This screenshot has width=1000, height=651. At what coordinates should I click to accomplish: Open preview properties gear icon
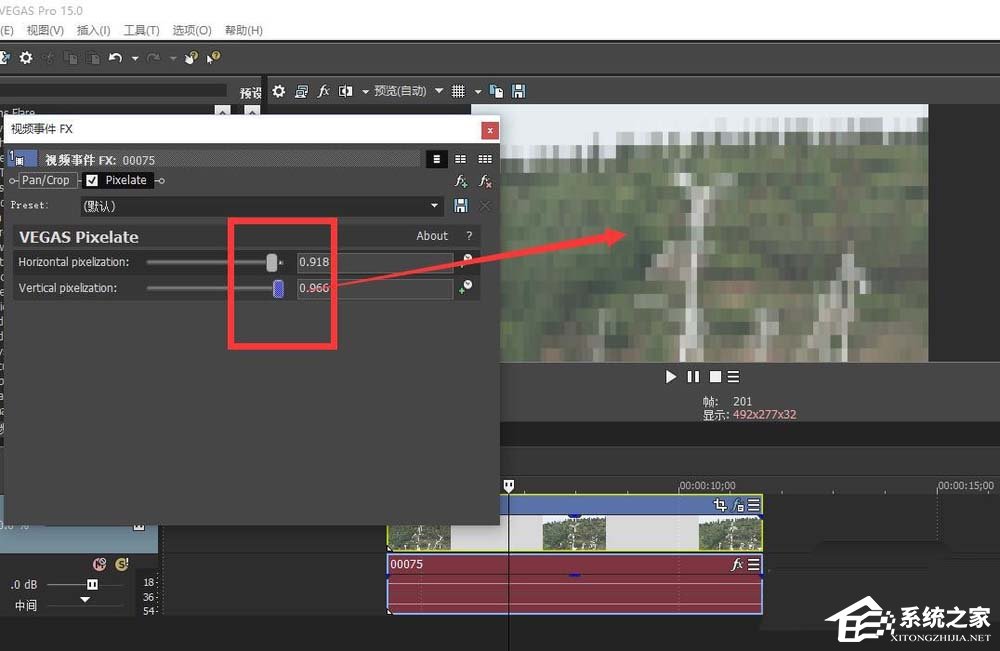tap(279, 91)
